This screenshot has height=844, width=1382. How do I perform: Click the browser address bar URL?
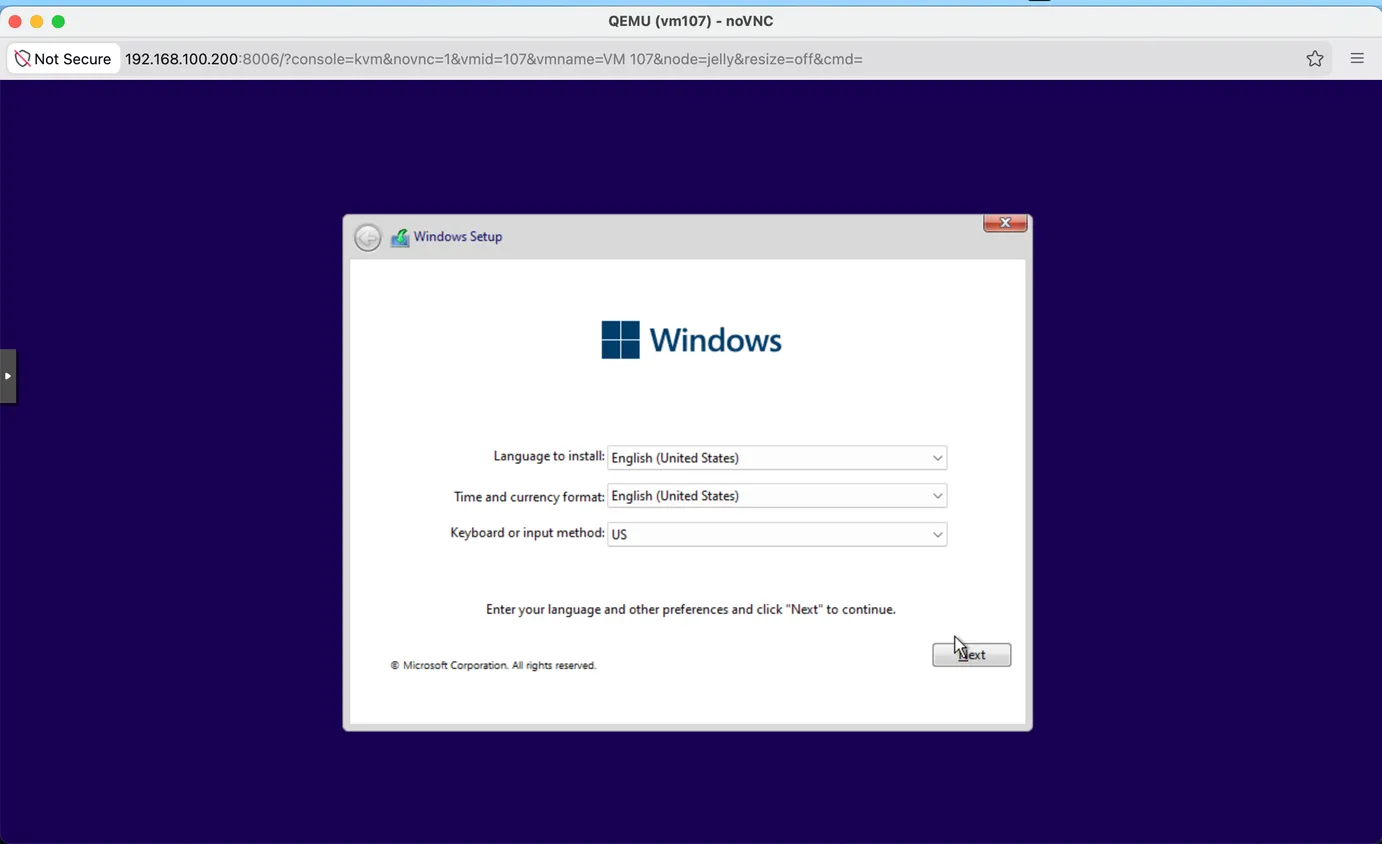493,59
